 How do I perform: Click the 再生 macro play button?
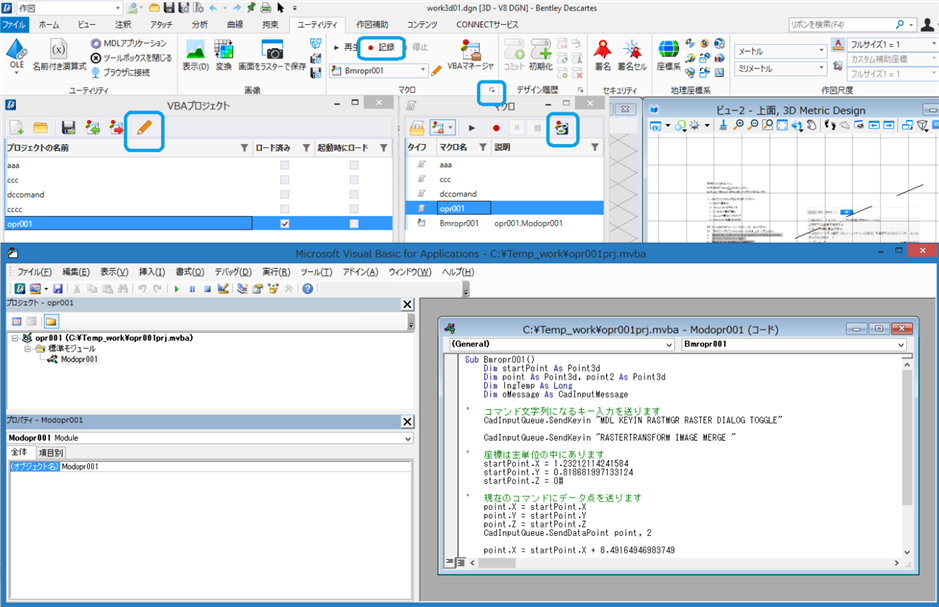346,47
